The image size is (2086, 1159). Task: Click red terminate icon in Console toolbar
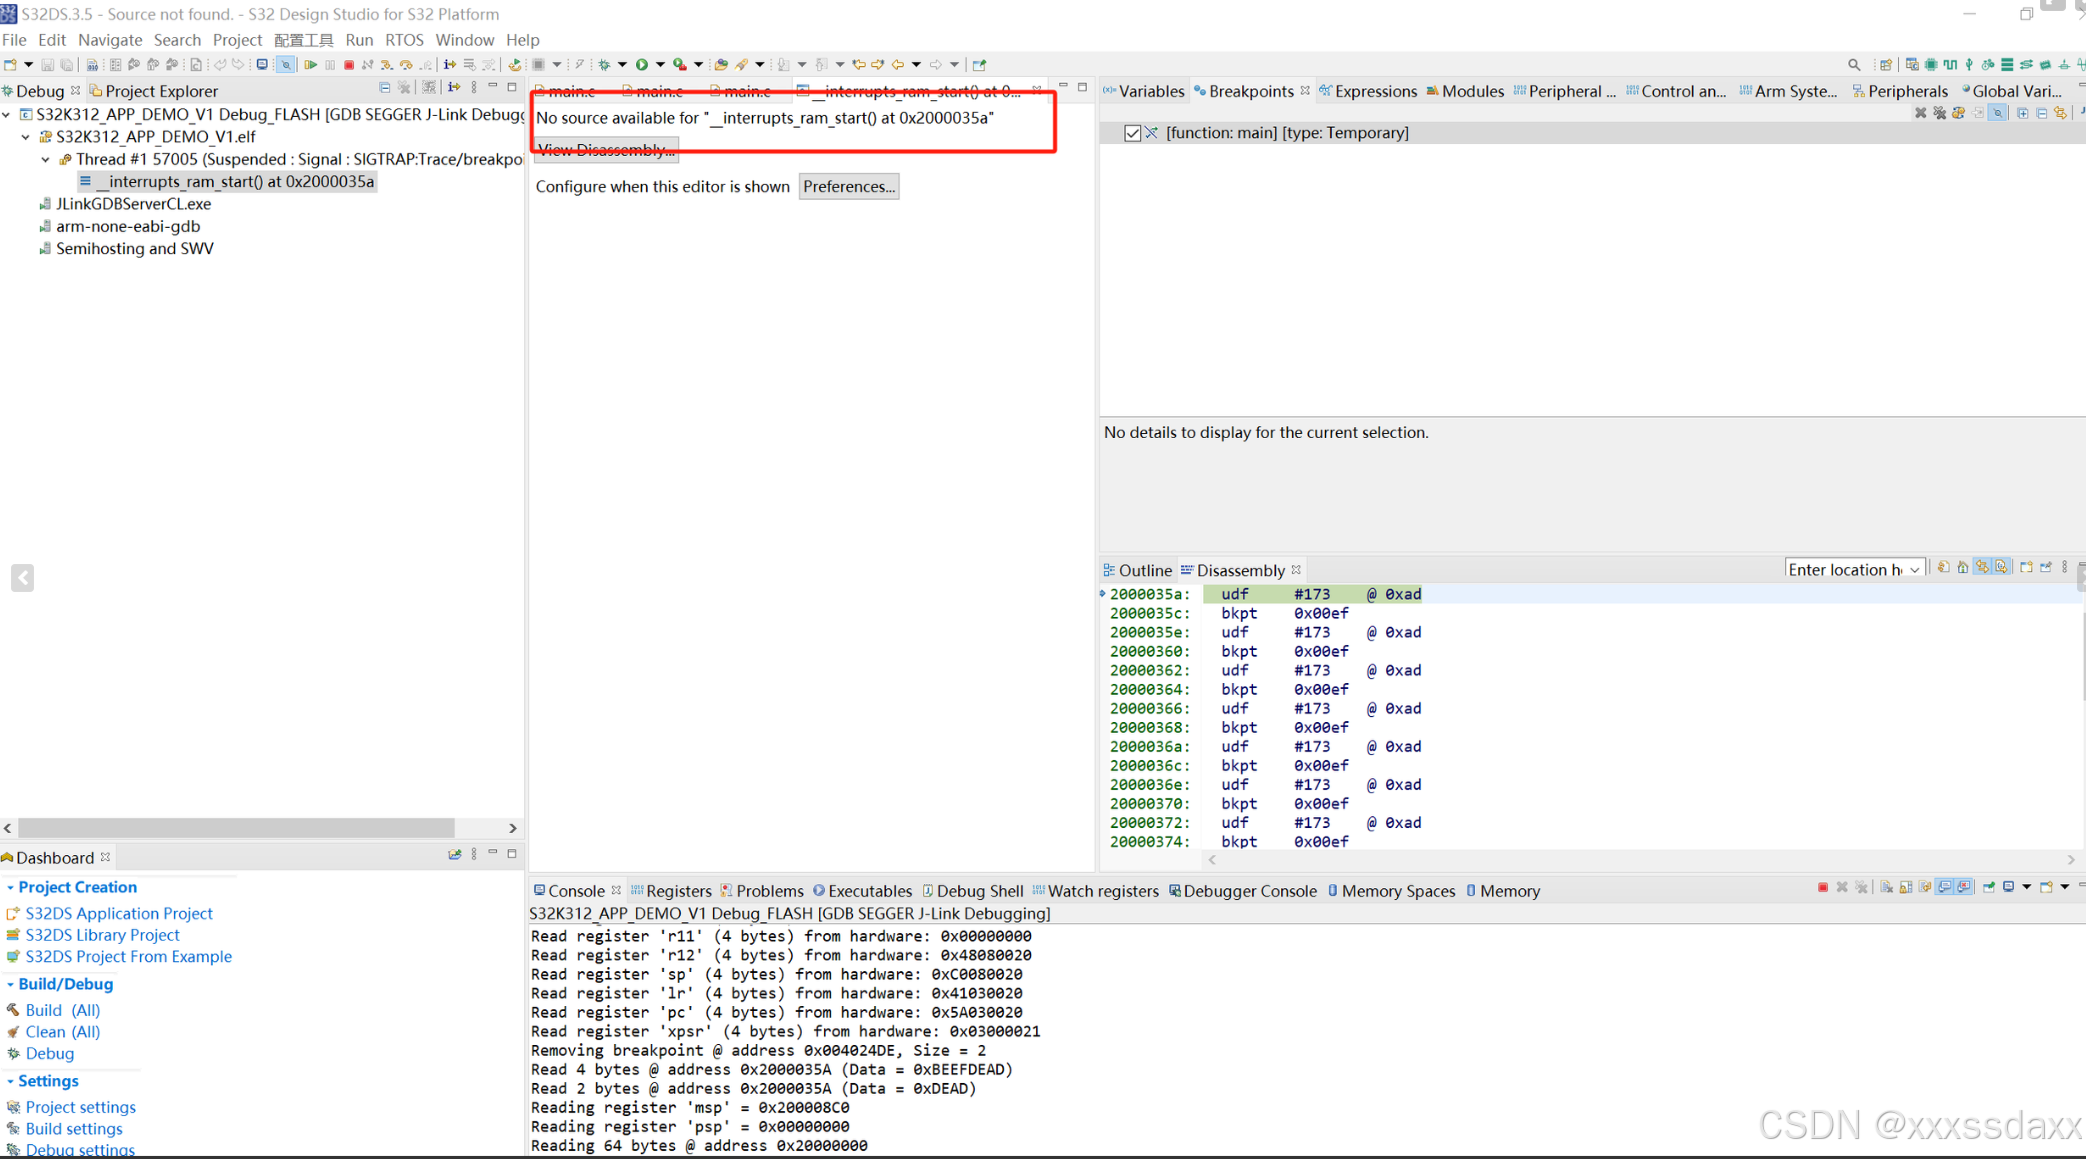click(1822, 888)
